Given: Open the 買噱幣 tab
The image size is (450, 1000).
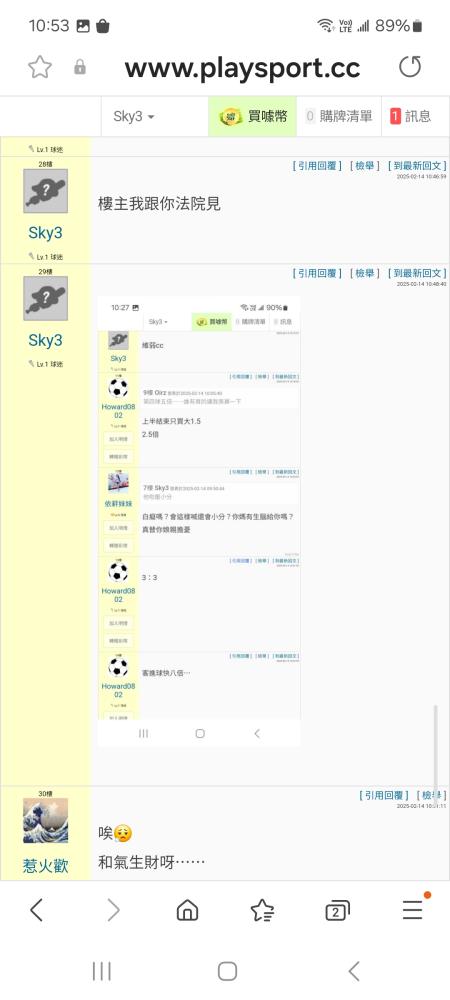Looking at the screenshot, I should [x=253, y=117].
